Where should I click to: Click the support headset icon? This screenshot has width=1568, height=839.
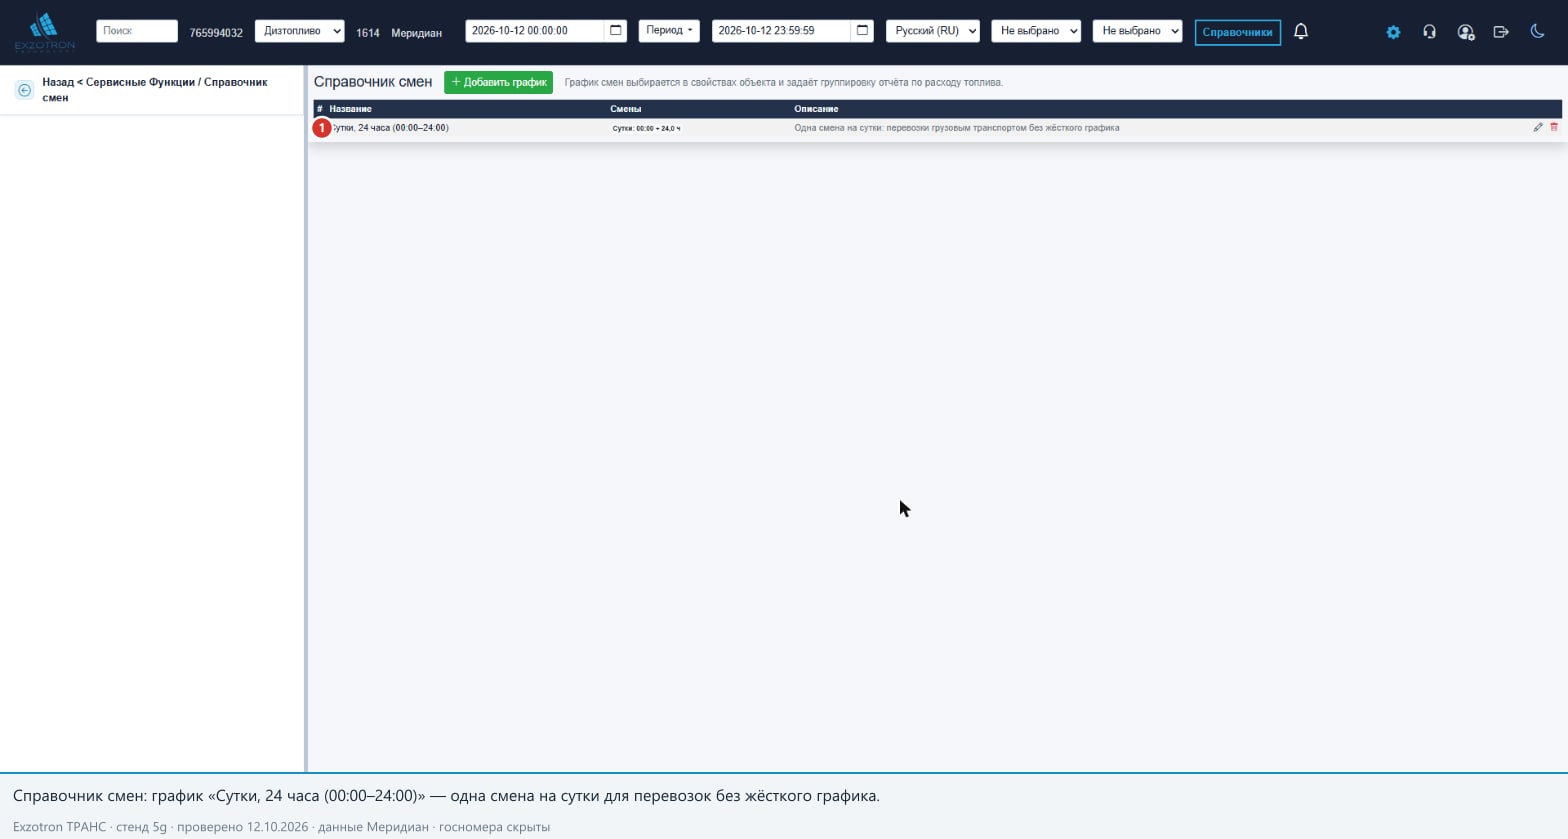[1429, 32]
